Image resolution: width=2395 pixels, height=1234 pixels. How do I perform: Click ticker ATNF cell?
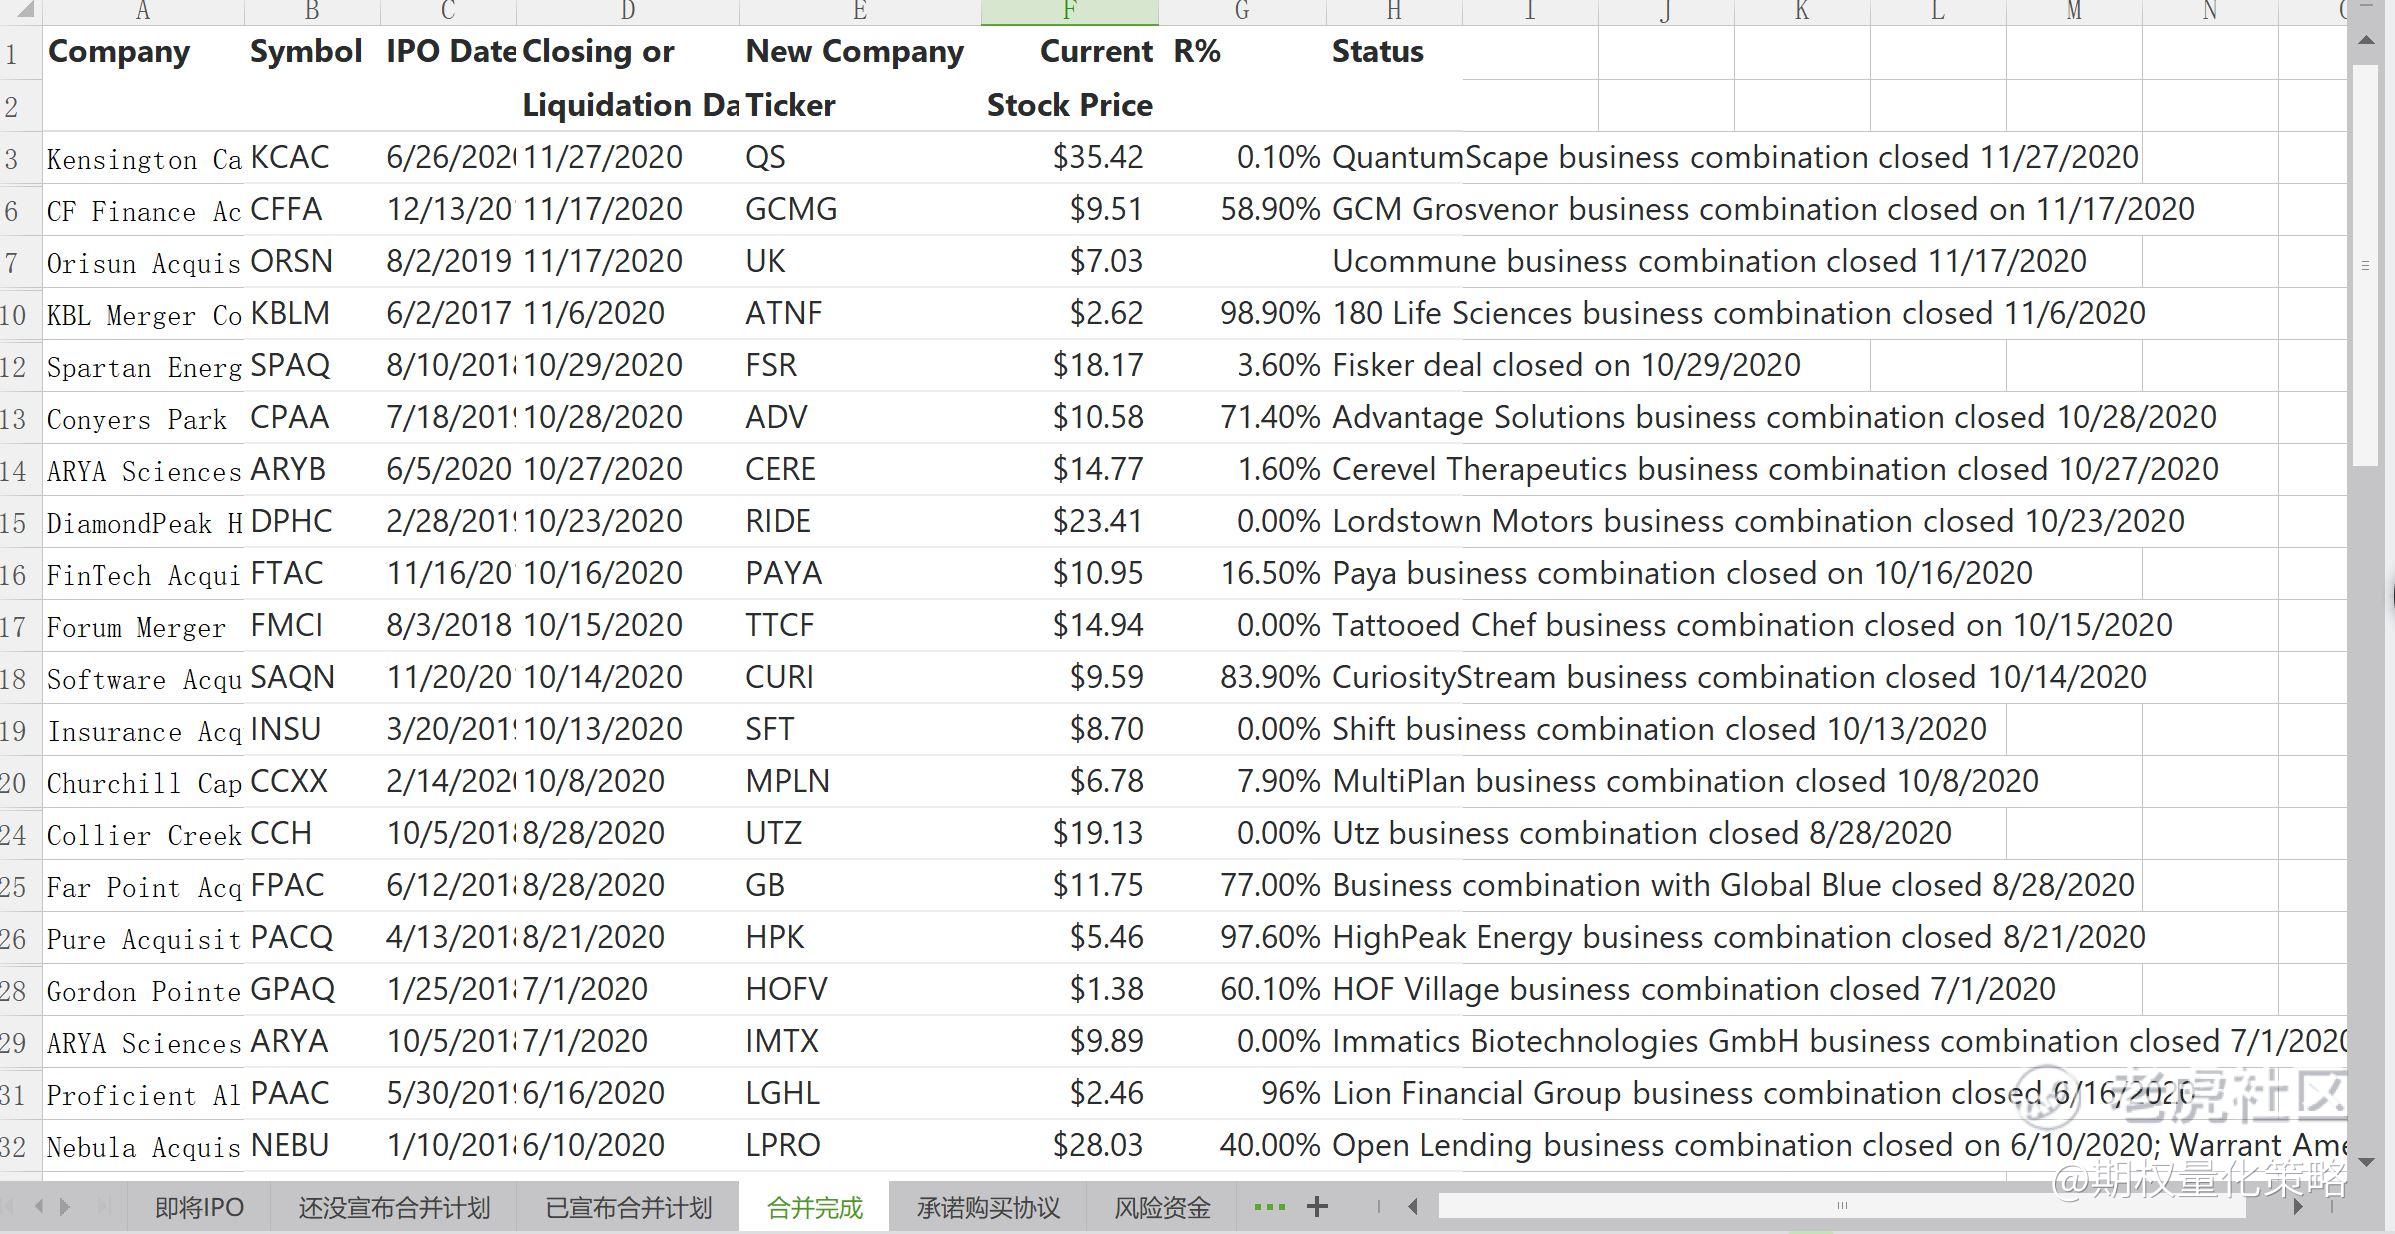coord(860,313)
